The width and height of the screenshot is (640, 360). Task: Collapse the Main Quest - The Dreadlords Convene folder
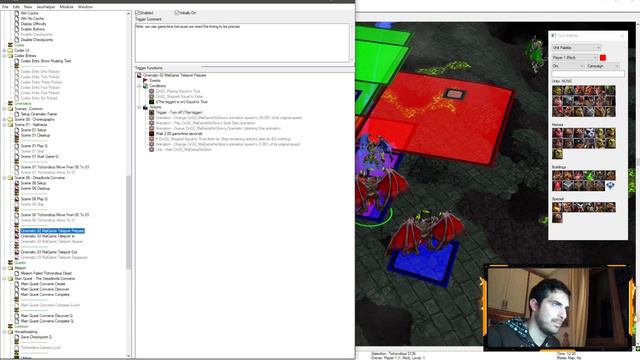pos(4,279)
